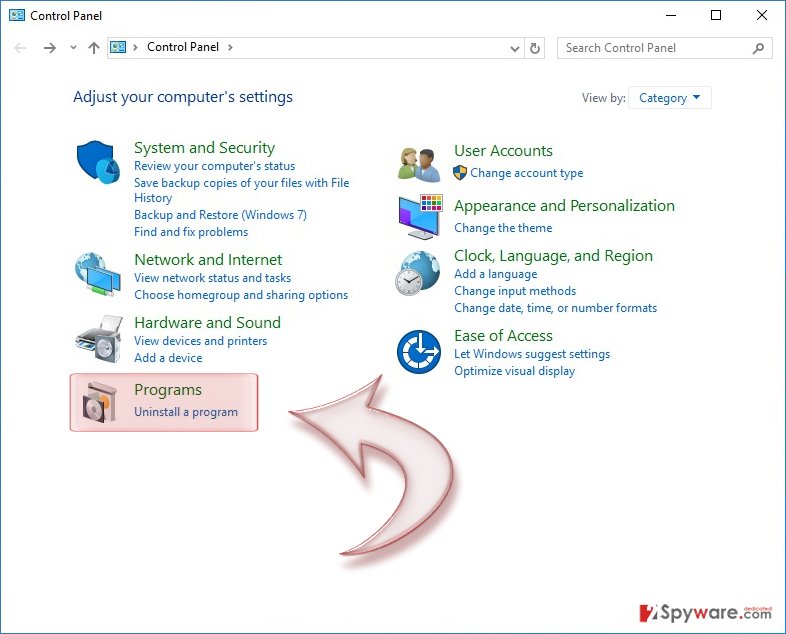Open the User Accounts people icon
This screenshot has height=634, width=786.
419,164
